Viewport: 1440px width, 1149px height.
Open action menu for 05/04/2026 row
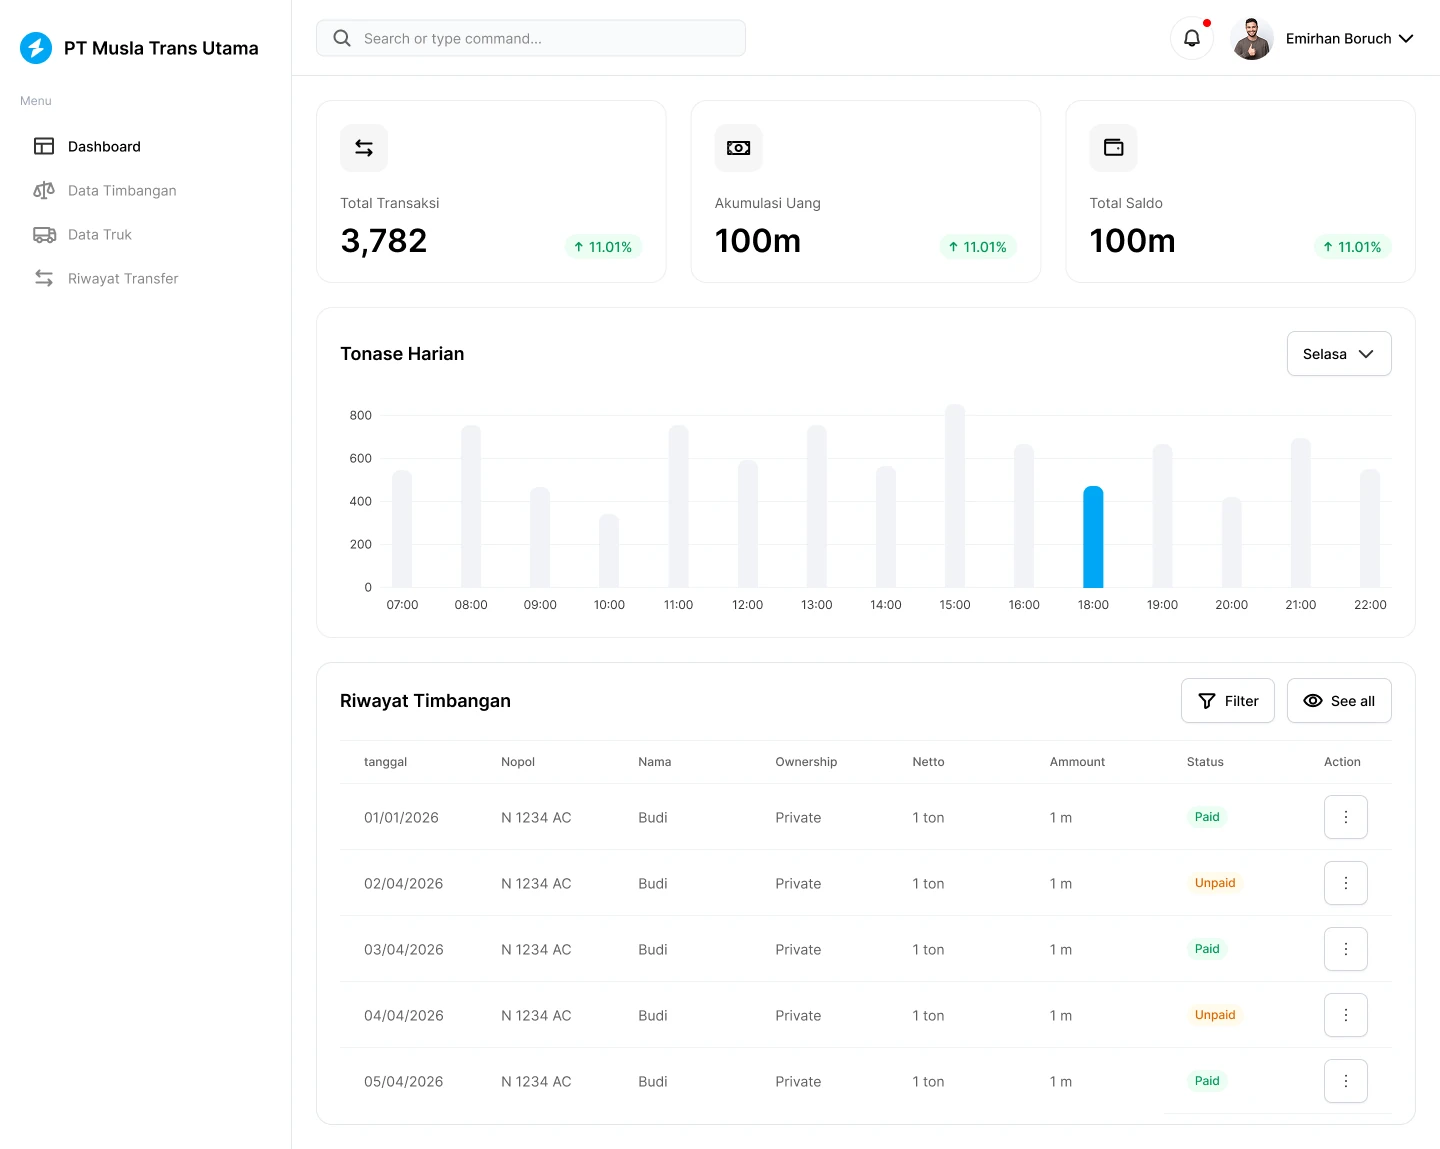tap(1346, 1081)
